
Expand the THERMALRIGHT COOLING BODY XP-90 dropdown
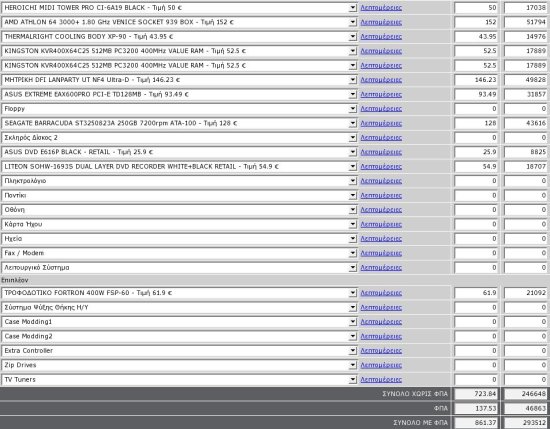[179, 36]
